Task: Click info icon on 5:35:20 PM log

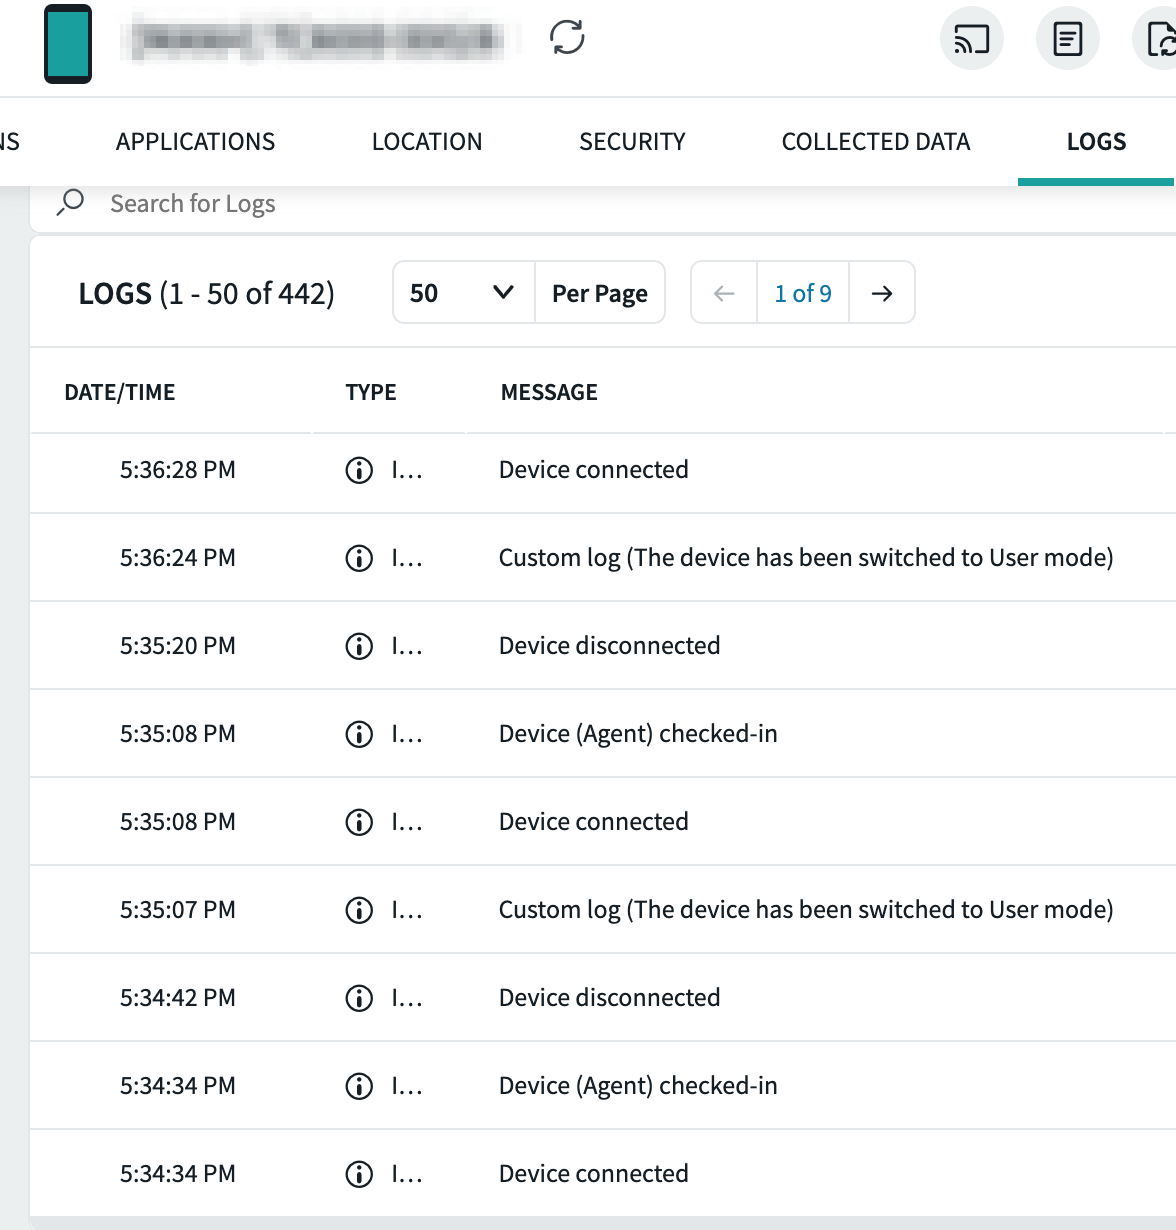Action: click(359, 646)
